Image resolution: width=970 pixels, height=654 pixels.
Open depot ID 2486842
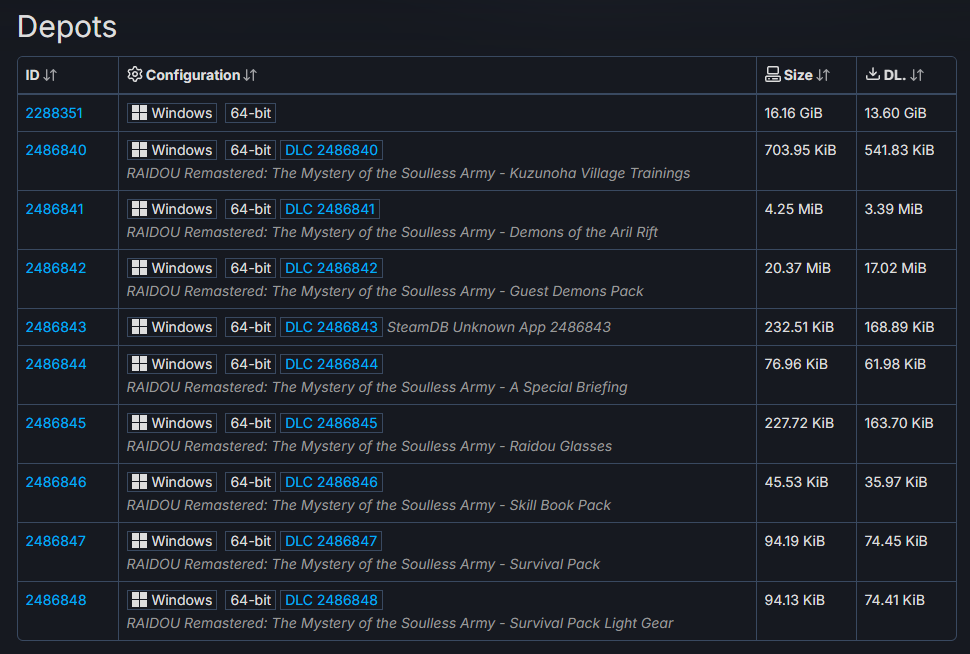click(x=56, y=268)
